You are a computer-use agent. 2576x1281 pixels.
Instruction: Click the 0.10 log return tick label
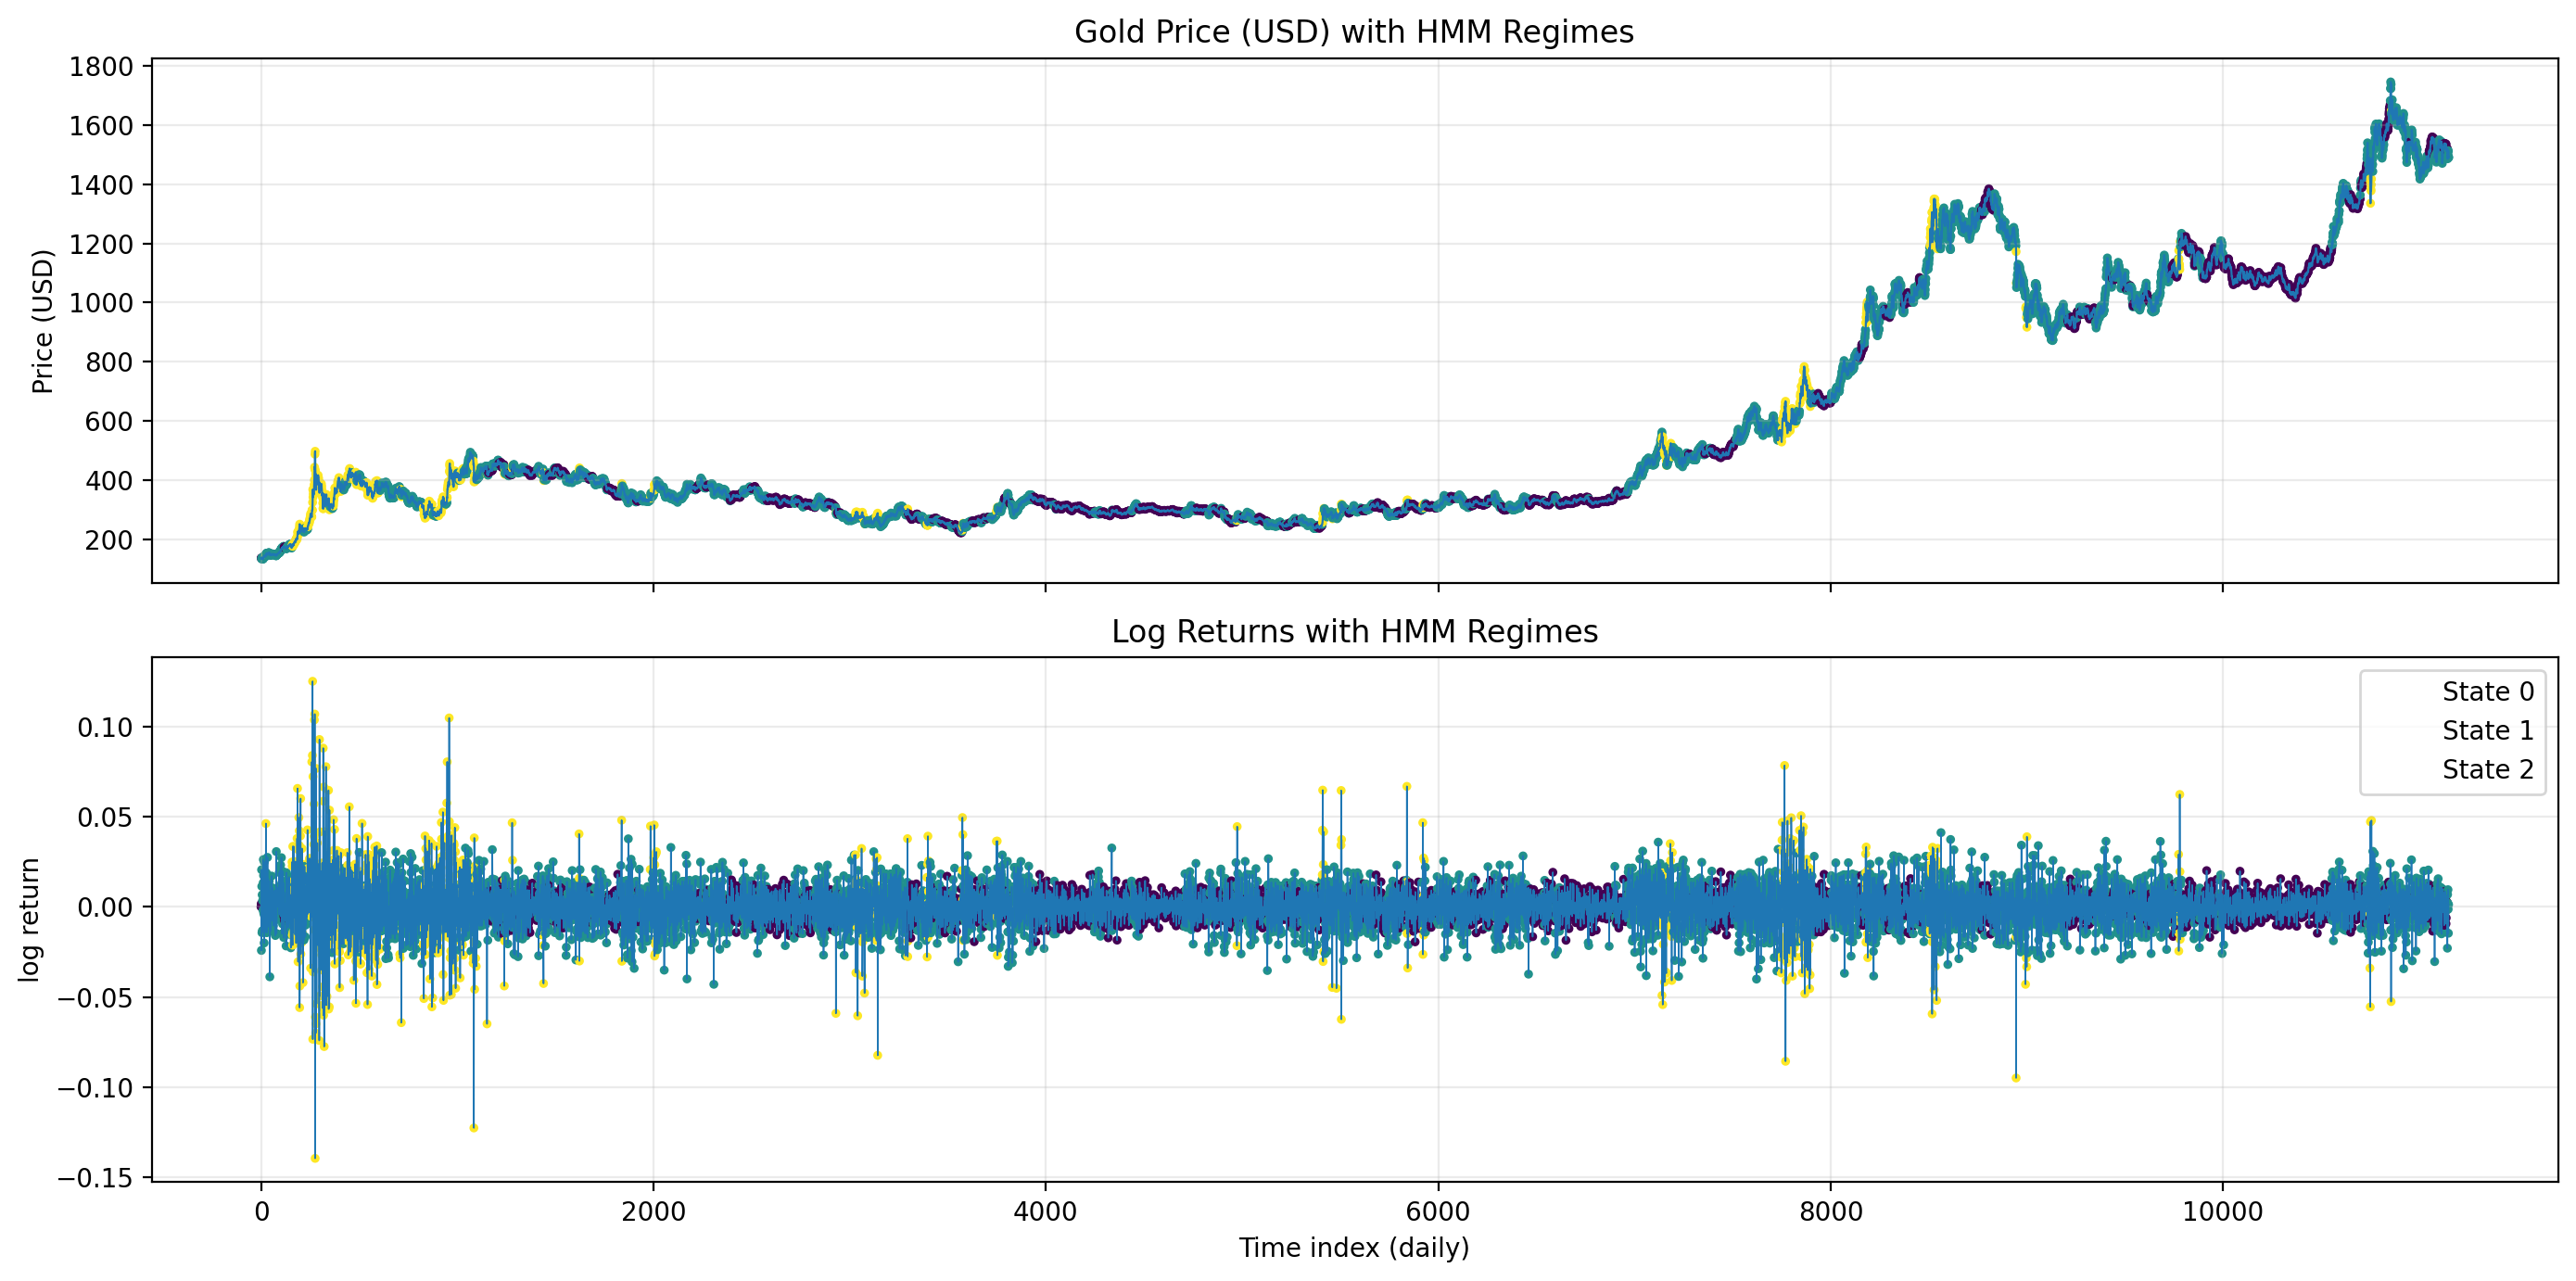tap(105, 728)
